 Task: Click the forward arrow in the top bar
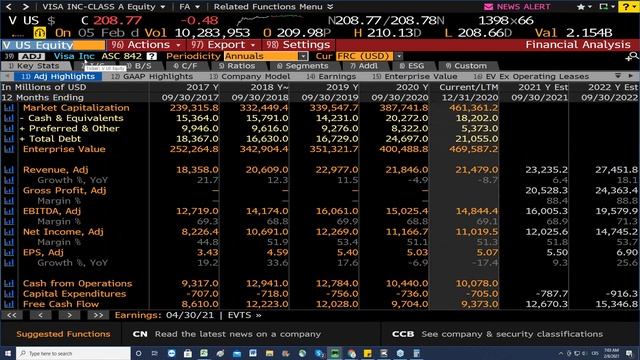[x=25, y=7]
